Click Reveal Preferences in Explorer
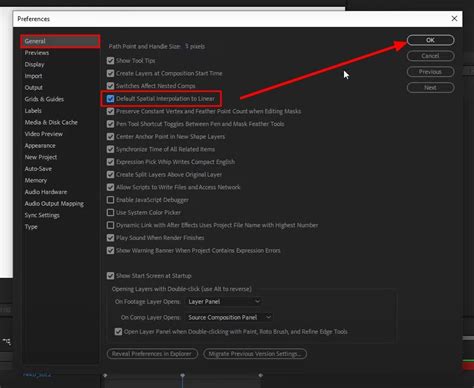 [x=152, y=354]
